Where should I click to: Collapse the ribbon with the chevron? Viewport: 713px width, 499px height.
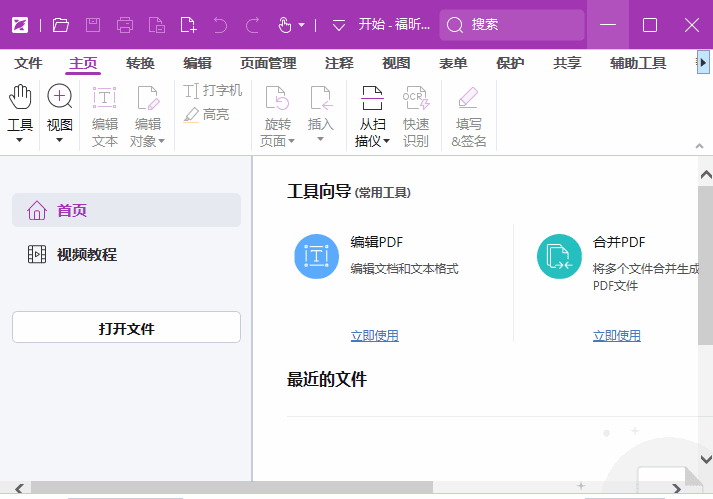click(x=700, y=146)
